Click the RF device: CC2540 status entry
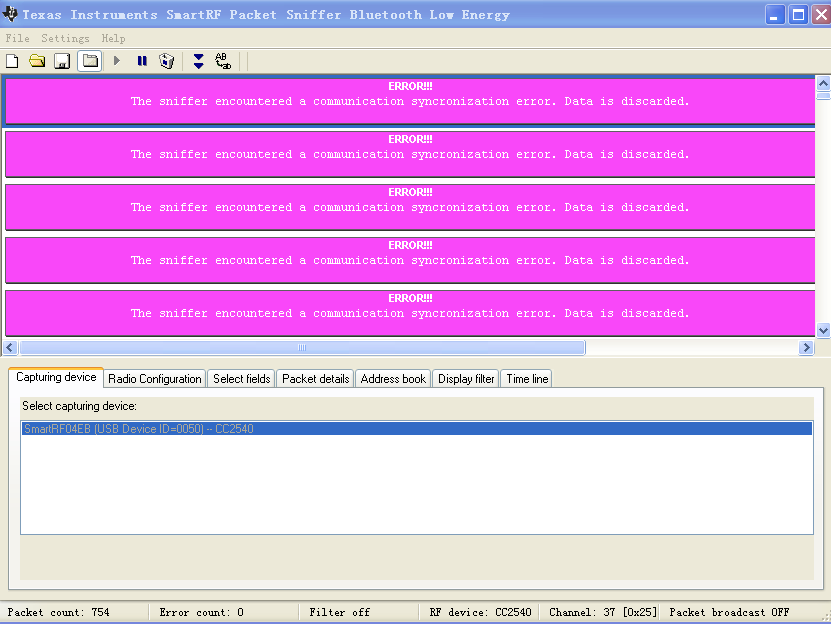Viewport: 831px width, 624px height. (480, 612)
